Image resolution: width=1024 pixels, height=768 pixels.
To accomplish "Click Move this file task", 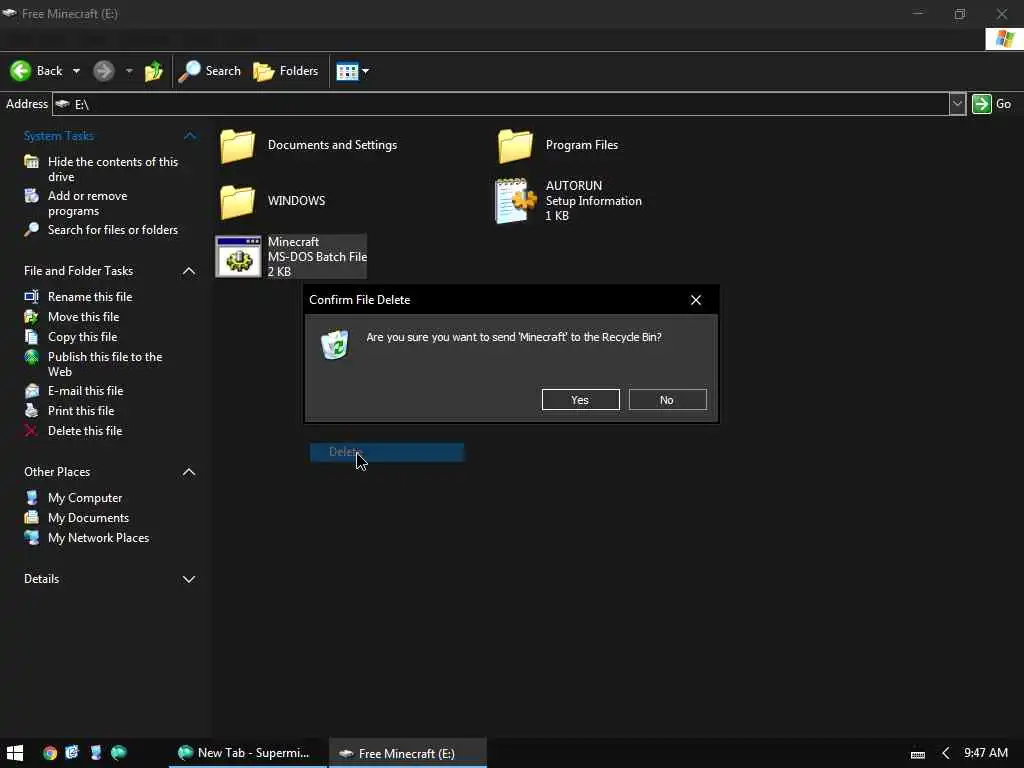I will click(84, 317).
